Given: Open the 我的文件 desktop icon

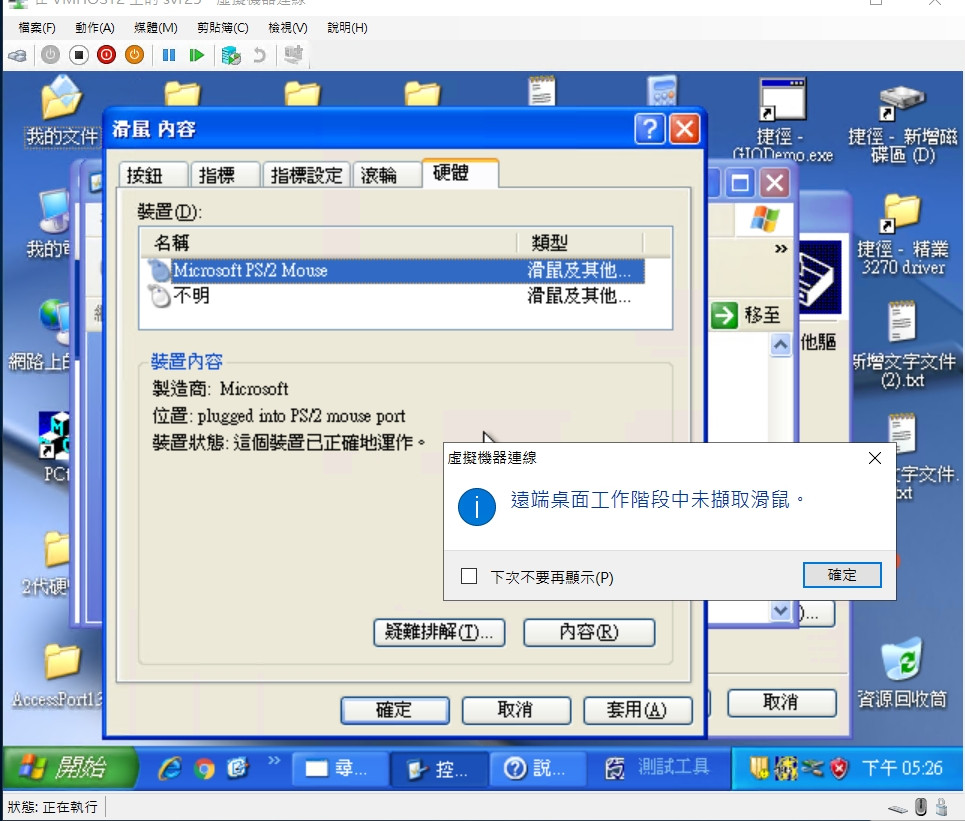Looking at the screenshot, I should point(61,111).
